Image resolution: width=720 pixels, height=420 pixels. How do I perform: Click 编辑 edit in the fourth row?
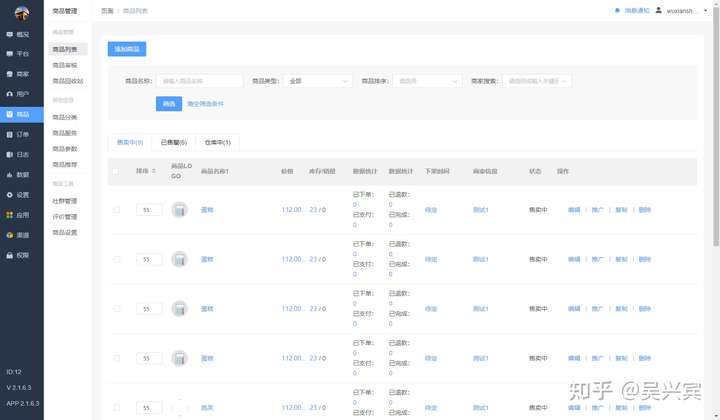tap(574, 358)
